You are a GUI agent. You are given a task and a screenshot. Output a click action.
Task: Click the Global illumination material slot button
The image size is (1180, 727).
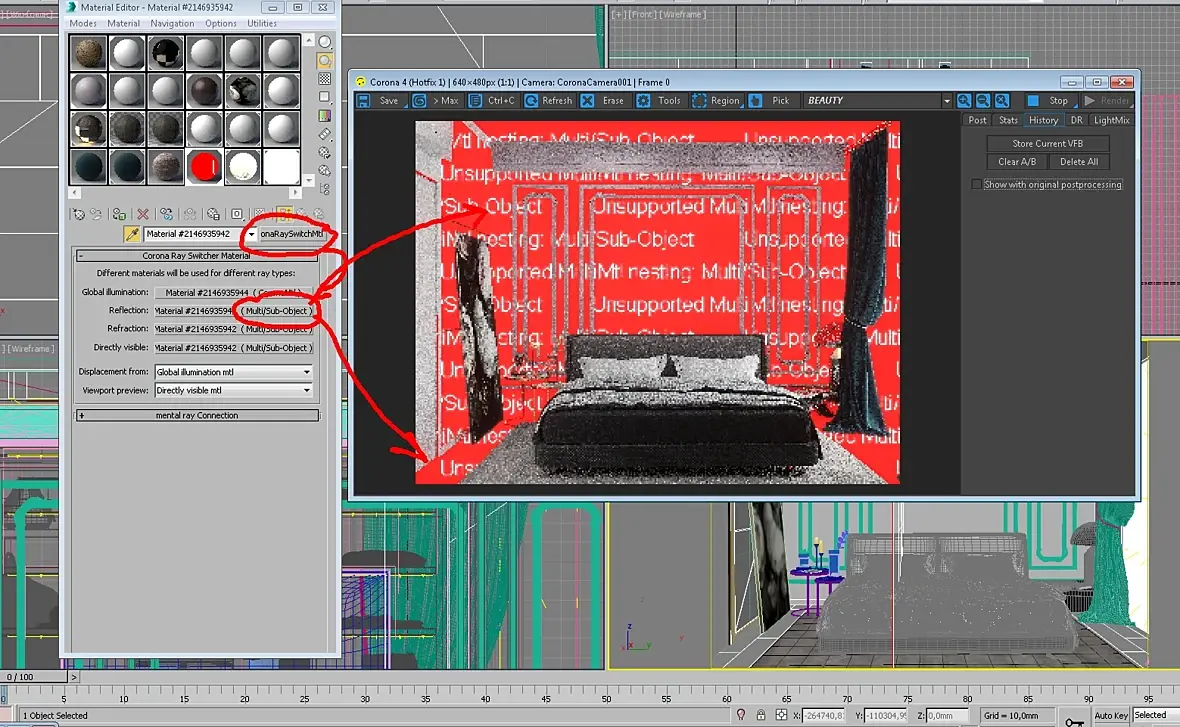click(x=233, y=293)
